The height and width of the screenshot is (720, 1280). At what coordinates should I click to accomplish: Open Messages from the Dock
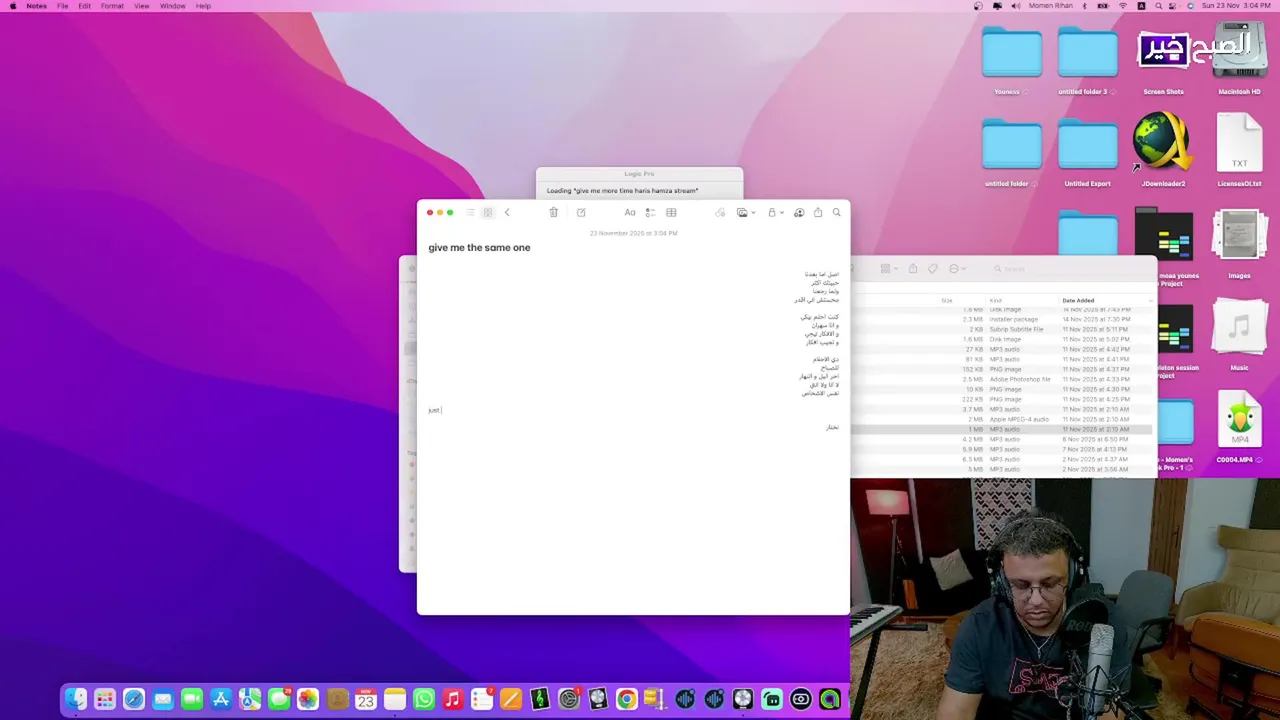tap(279, 699)
